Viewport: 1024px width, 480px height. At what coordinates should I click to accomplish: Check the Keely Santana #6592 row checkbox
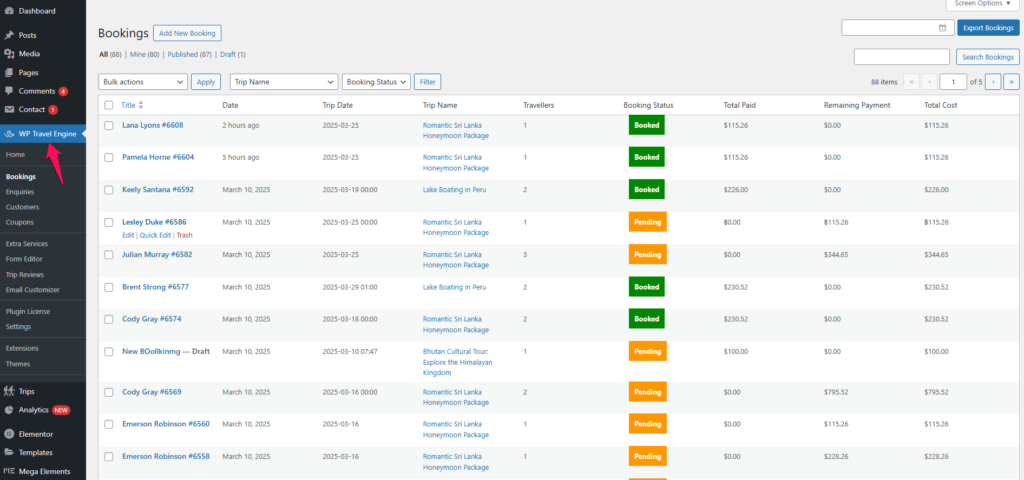click(108, 190)
